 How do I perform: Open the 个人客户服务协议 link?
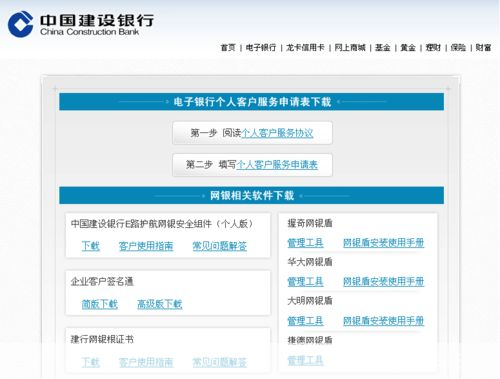(277, 133)
